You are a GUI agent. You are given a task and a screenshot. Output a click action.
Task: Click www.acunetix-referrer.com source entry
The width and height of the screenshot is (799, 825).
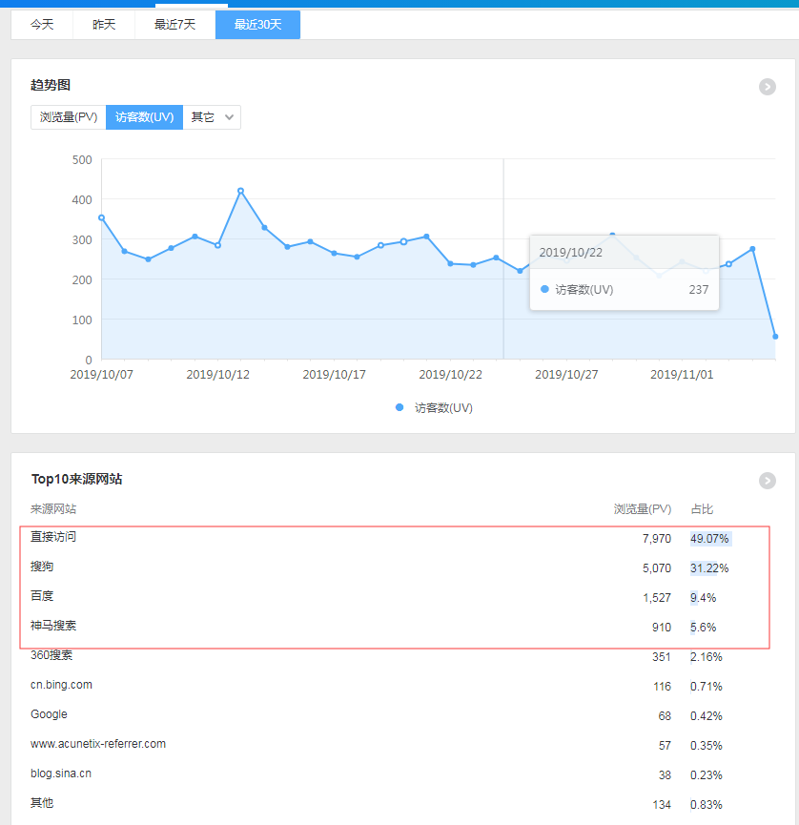98,744
